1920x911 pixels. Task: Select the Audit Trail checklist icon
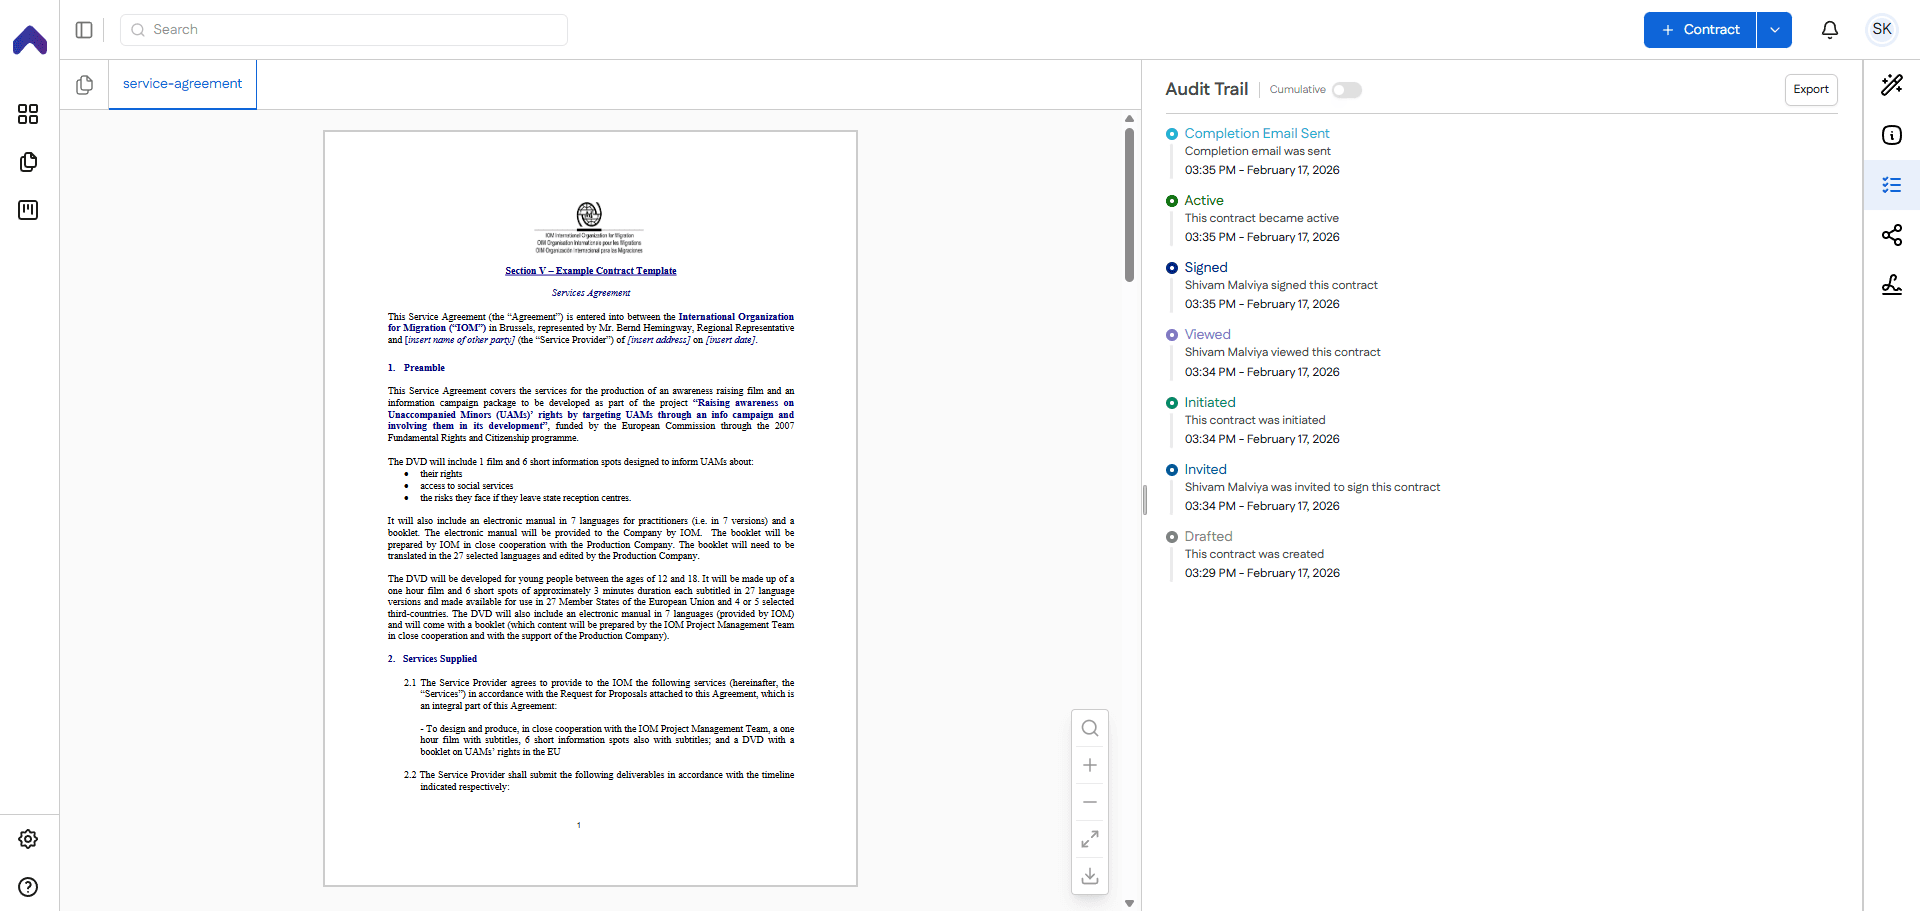point(1892,185)
